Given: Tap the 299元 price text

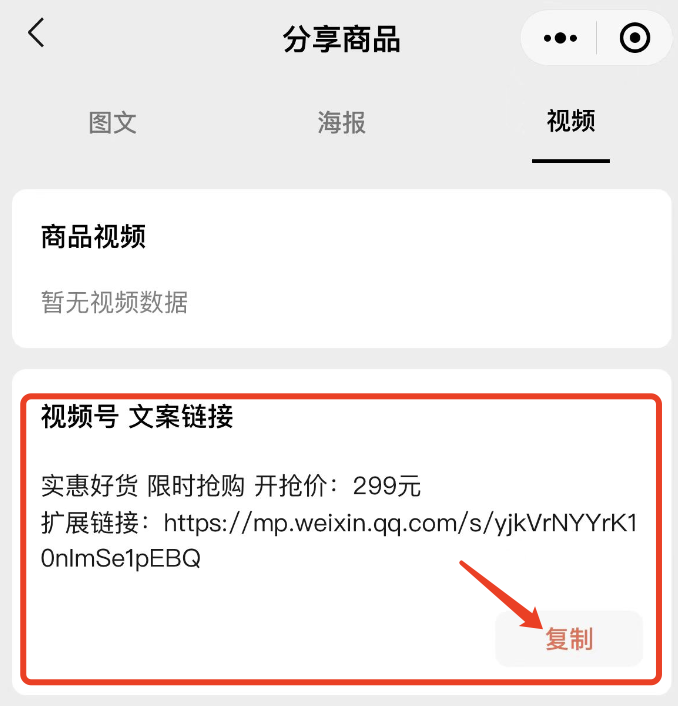Looking at the screenshot, I should [387, 486].
